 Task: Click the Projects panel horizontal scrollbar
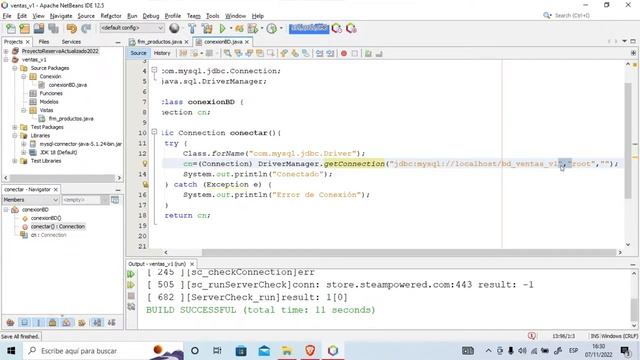pyautogui.click(x=62, y=178)
